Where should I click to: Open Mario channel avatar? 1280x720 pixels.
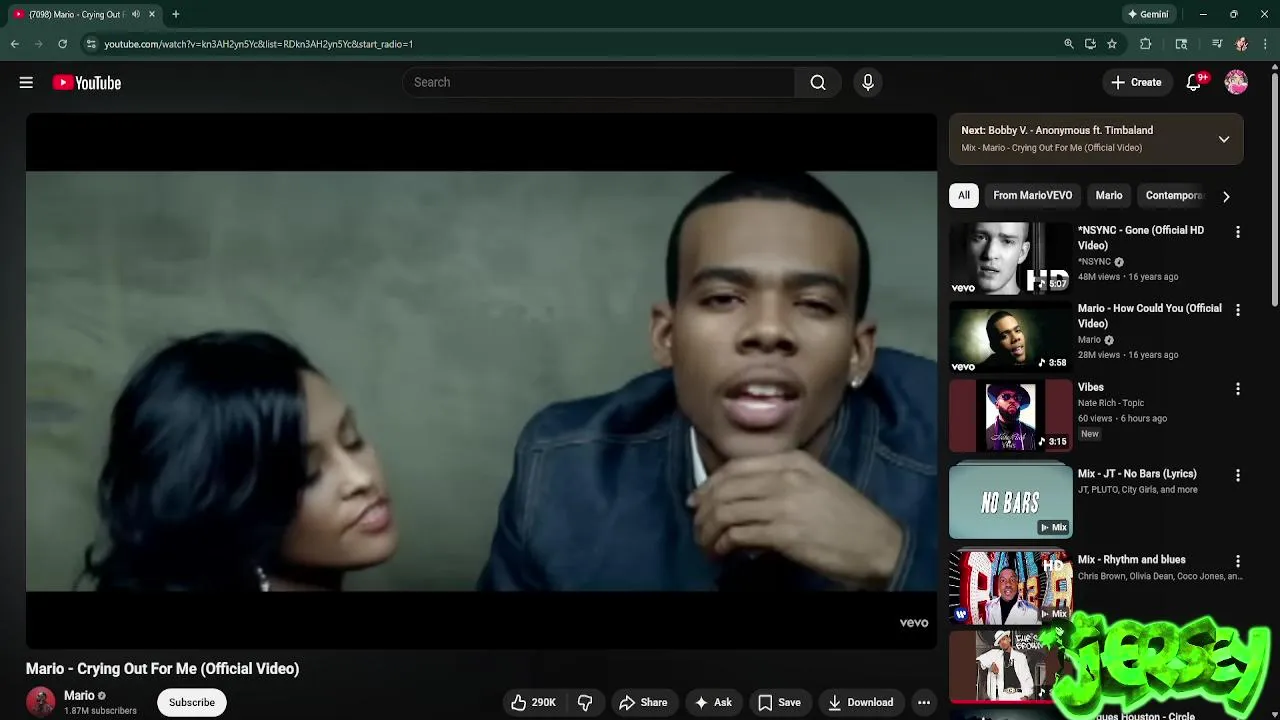coord(40,702)
